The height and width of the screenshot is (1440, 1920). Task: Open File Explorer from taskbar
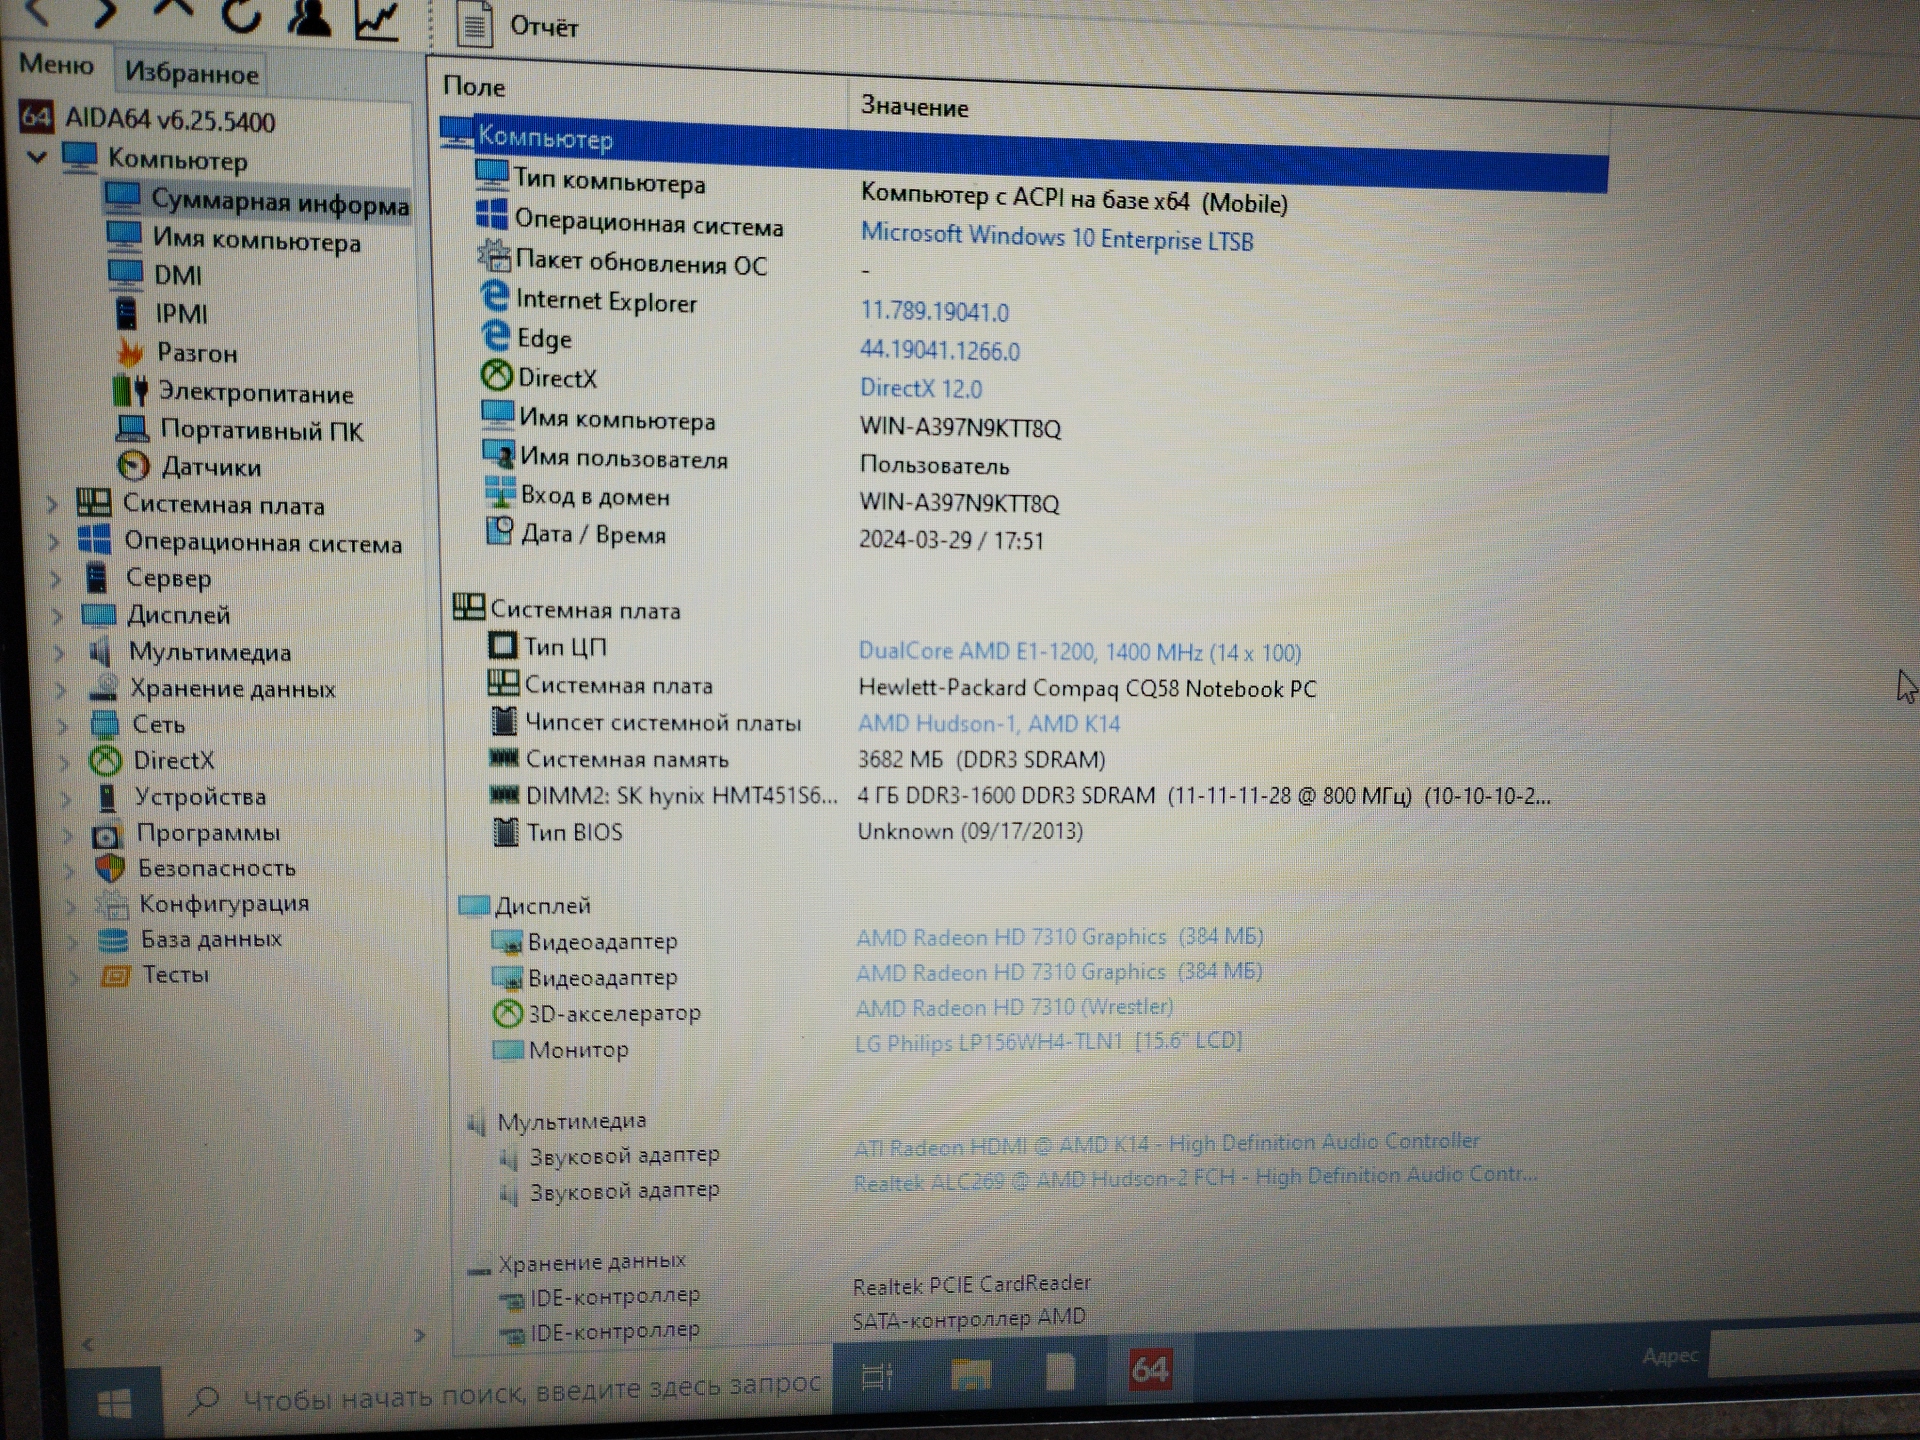pos(970,1375)
